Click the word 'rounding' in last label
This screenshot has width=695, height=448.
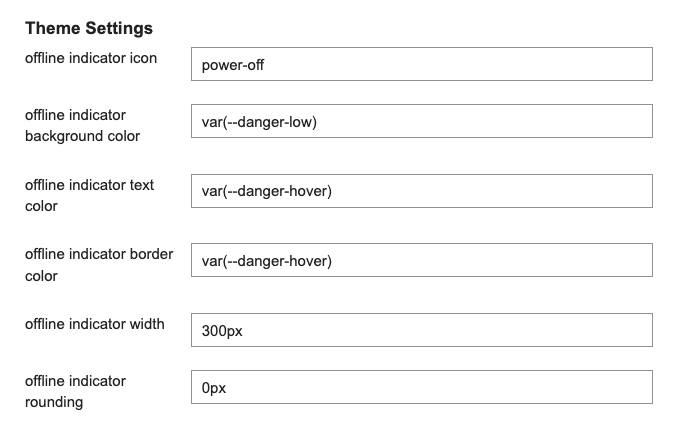pos(54,402)
